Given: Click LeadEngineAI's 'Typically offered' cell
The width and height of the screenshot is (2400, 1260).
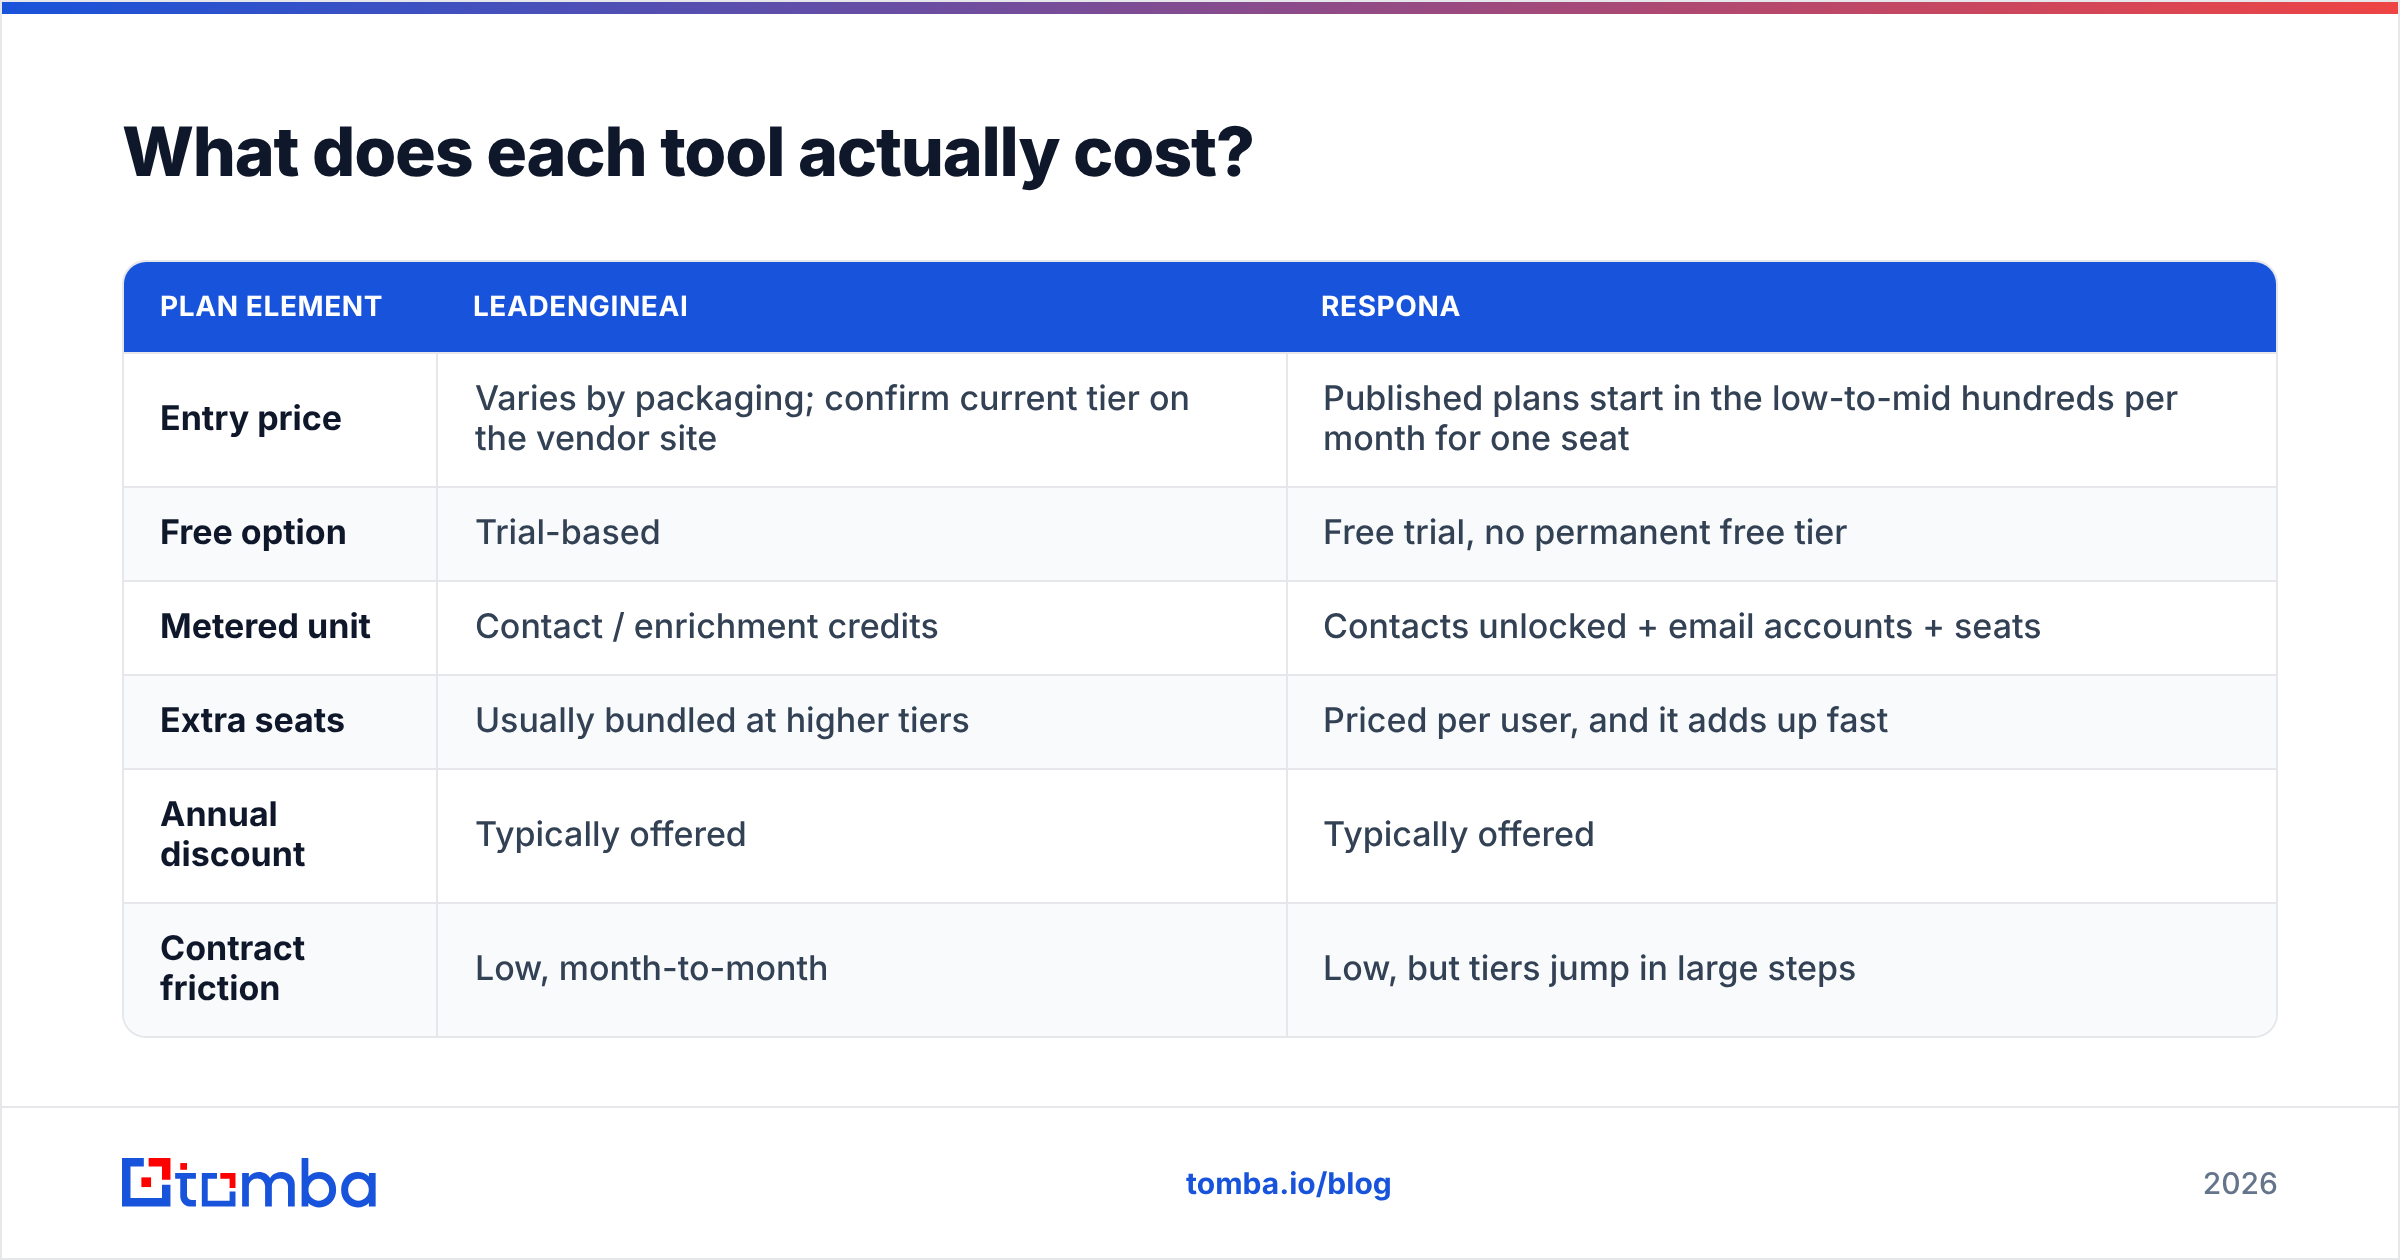Looking at the screenshot, I should (862, 836).
